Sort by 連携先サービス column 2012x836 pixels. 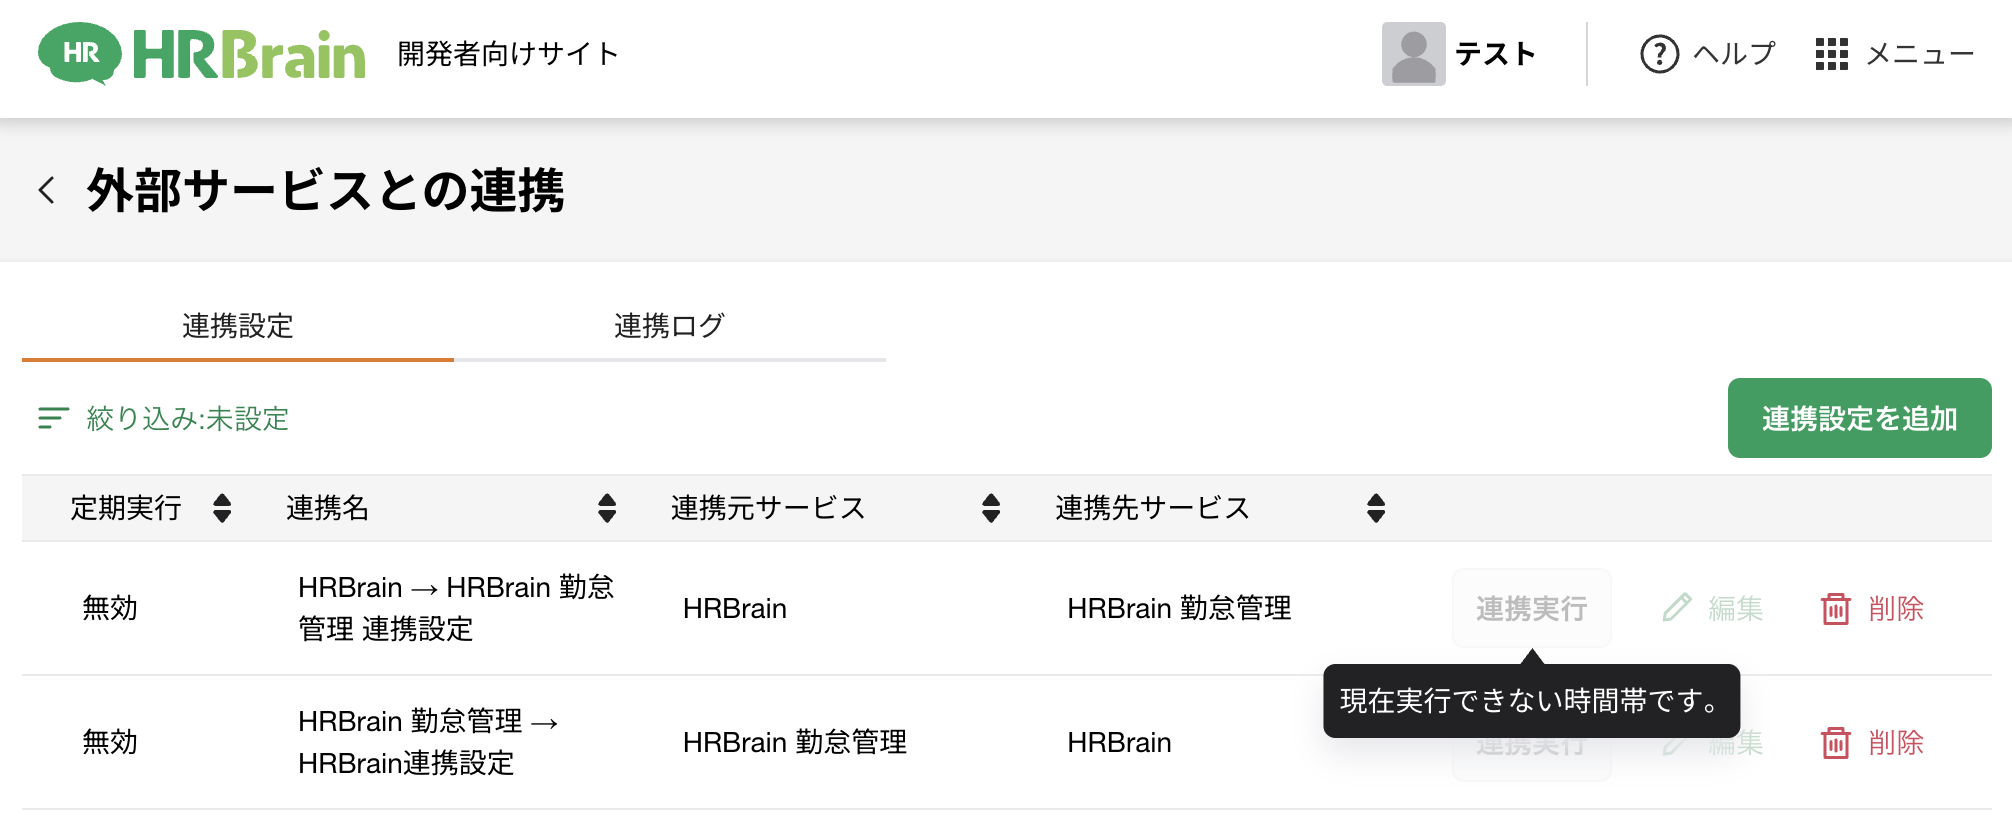pyautogui.click(x=1376, y=508)
